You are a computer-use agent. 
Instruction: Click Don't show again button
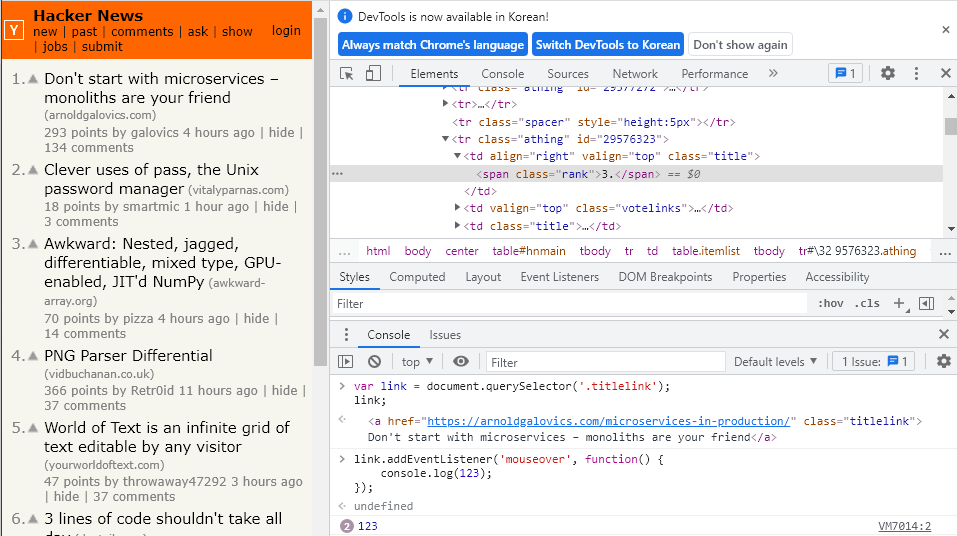(740, 45)
